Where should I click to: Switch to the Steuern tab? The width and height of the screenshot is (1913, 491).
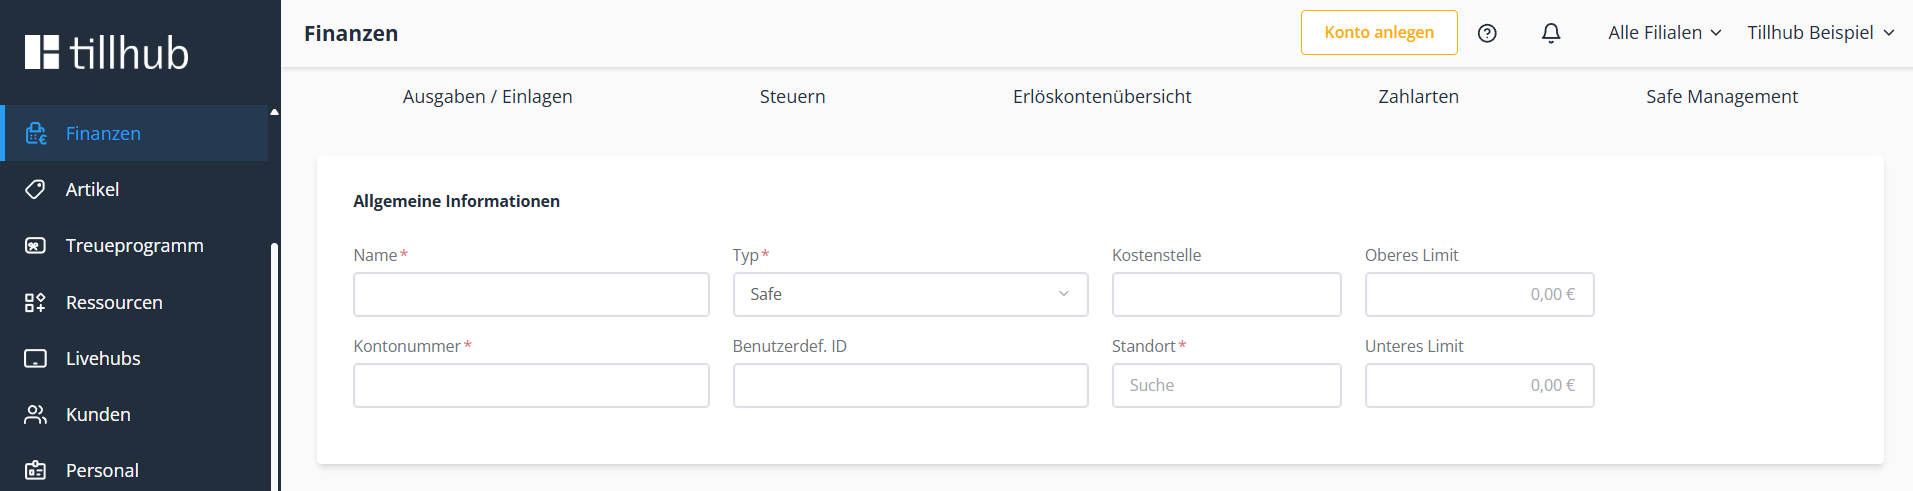tap(792, 97)
